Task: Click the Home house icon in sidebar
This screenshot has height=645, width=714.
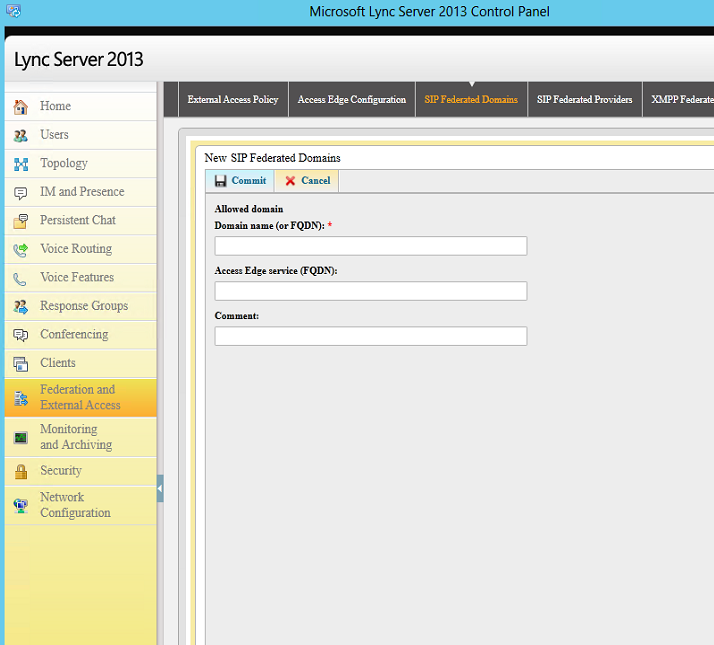Action: pyautogui.click(x=20, y=107)
